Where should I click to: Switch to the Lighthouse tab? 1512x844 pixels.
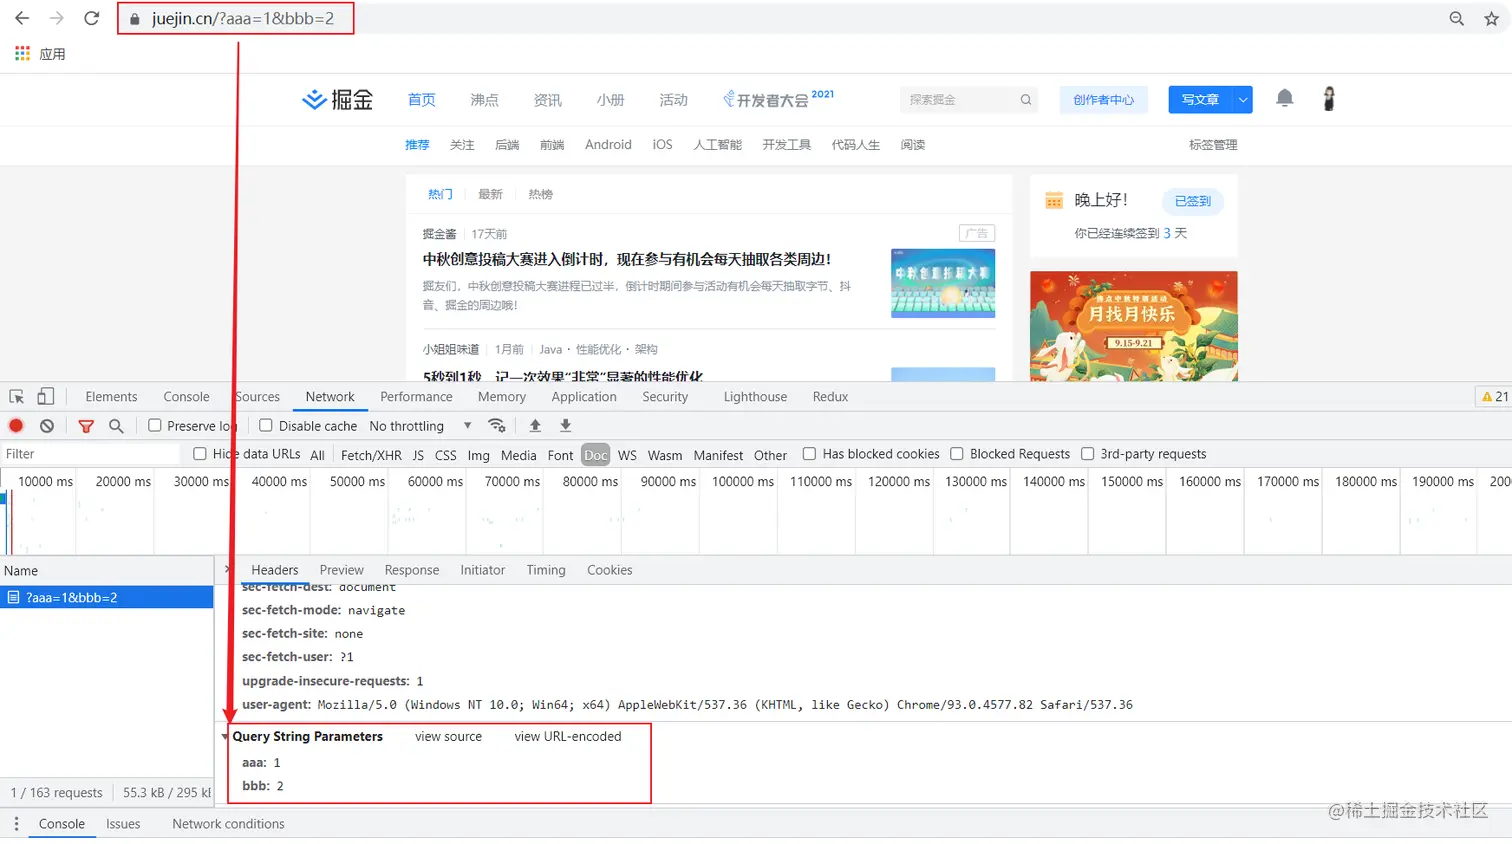pyautogui.click(x=755, y=397)
